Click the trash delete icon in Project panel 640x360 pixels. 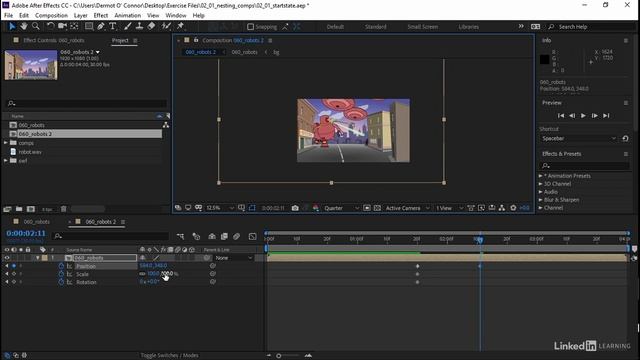point(63,209)
